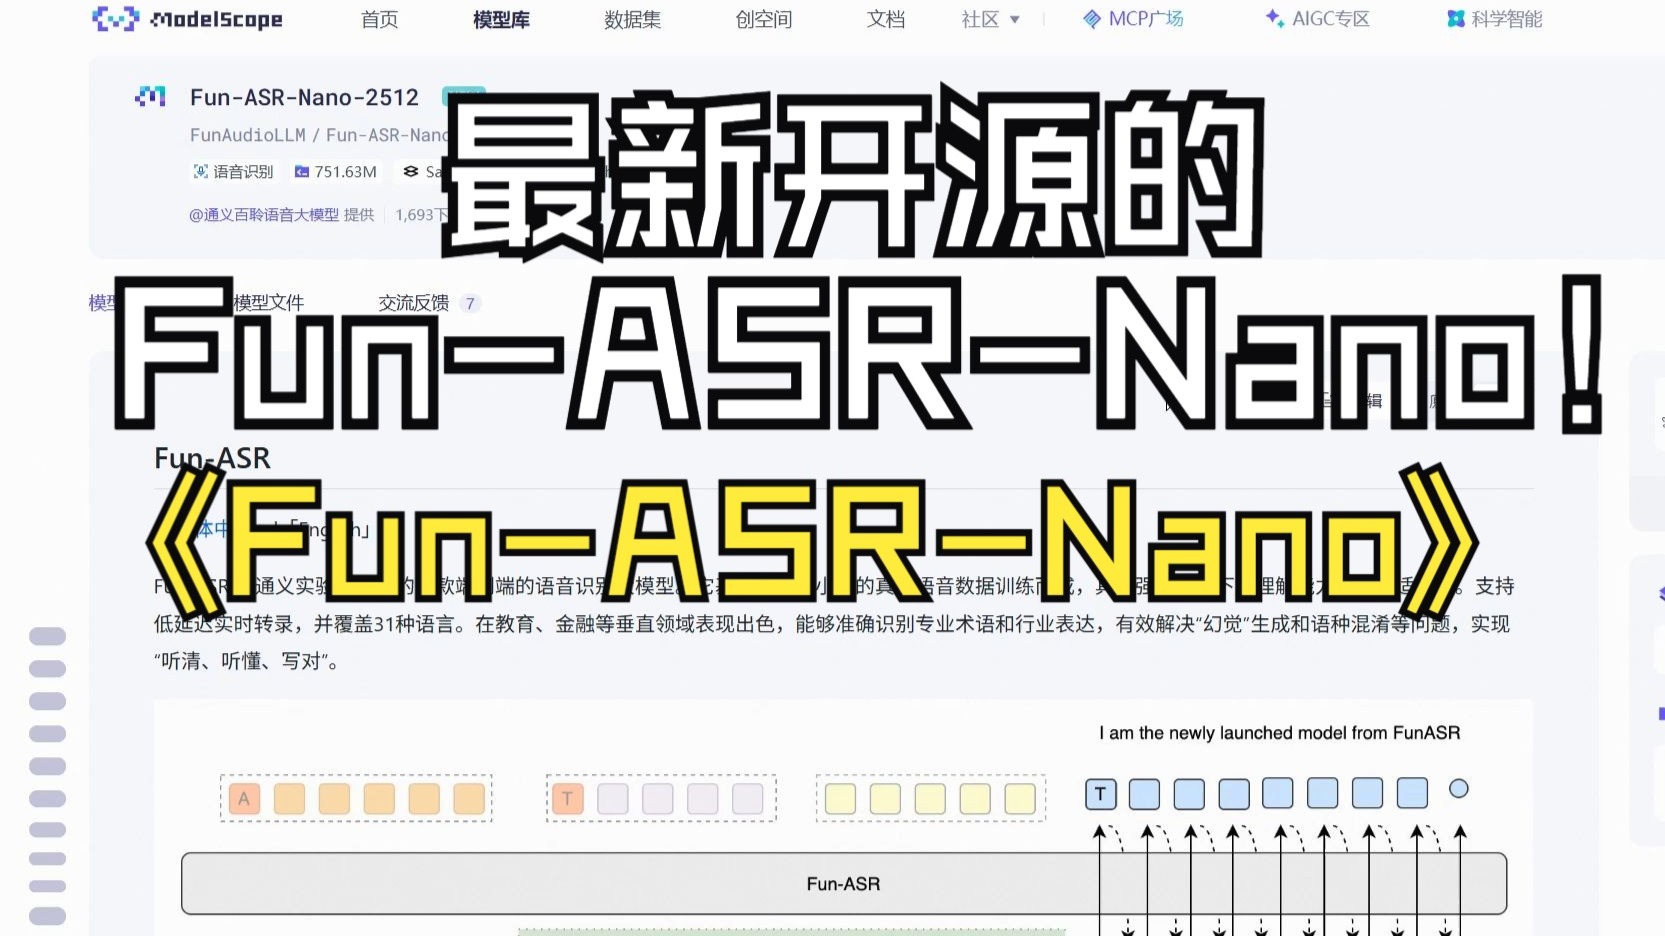The width and height of the screenshot is (1665, 936).
Task: Click the 交流反馈 count badge 7
Action: click(470, 303)
